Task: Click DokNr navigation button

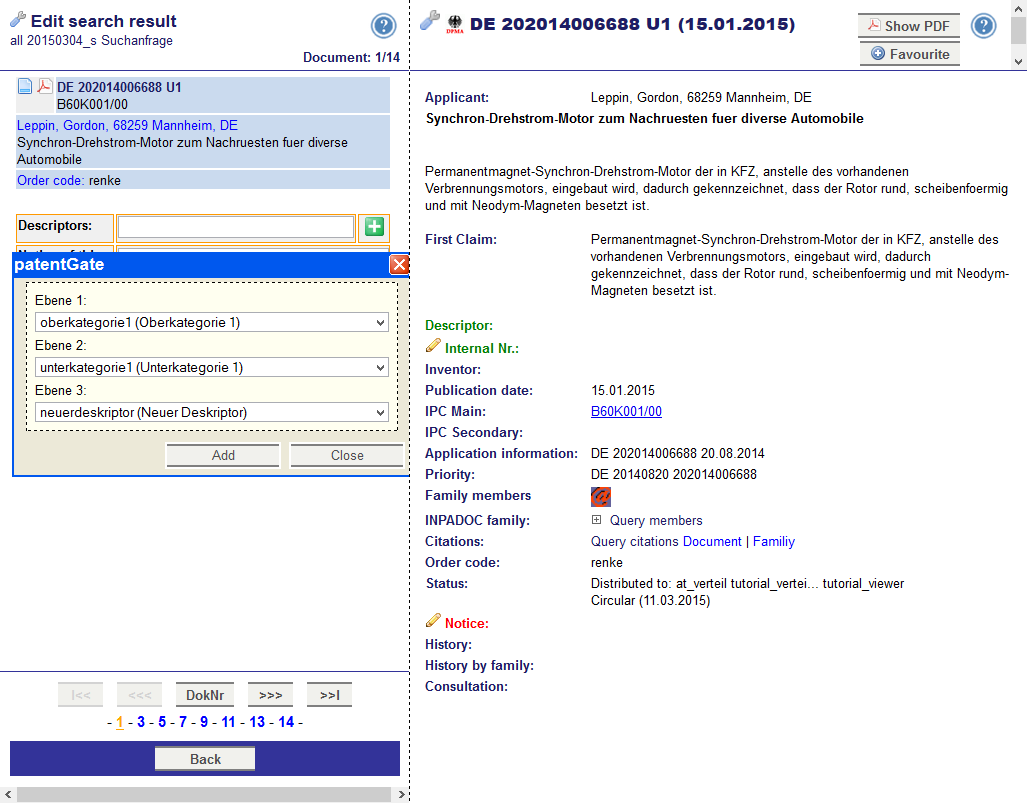Action: (205, 695)
